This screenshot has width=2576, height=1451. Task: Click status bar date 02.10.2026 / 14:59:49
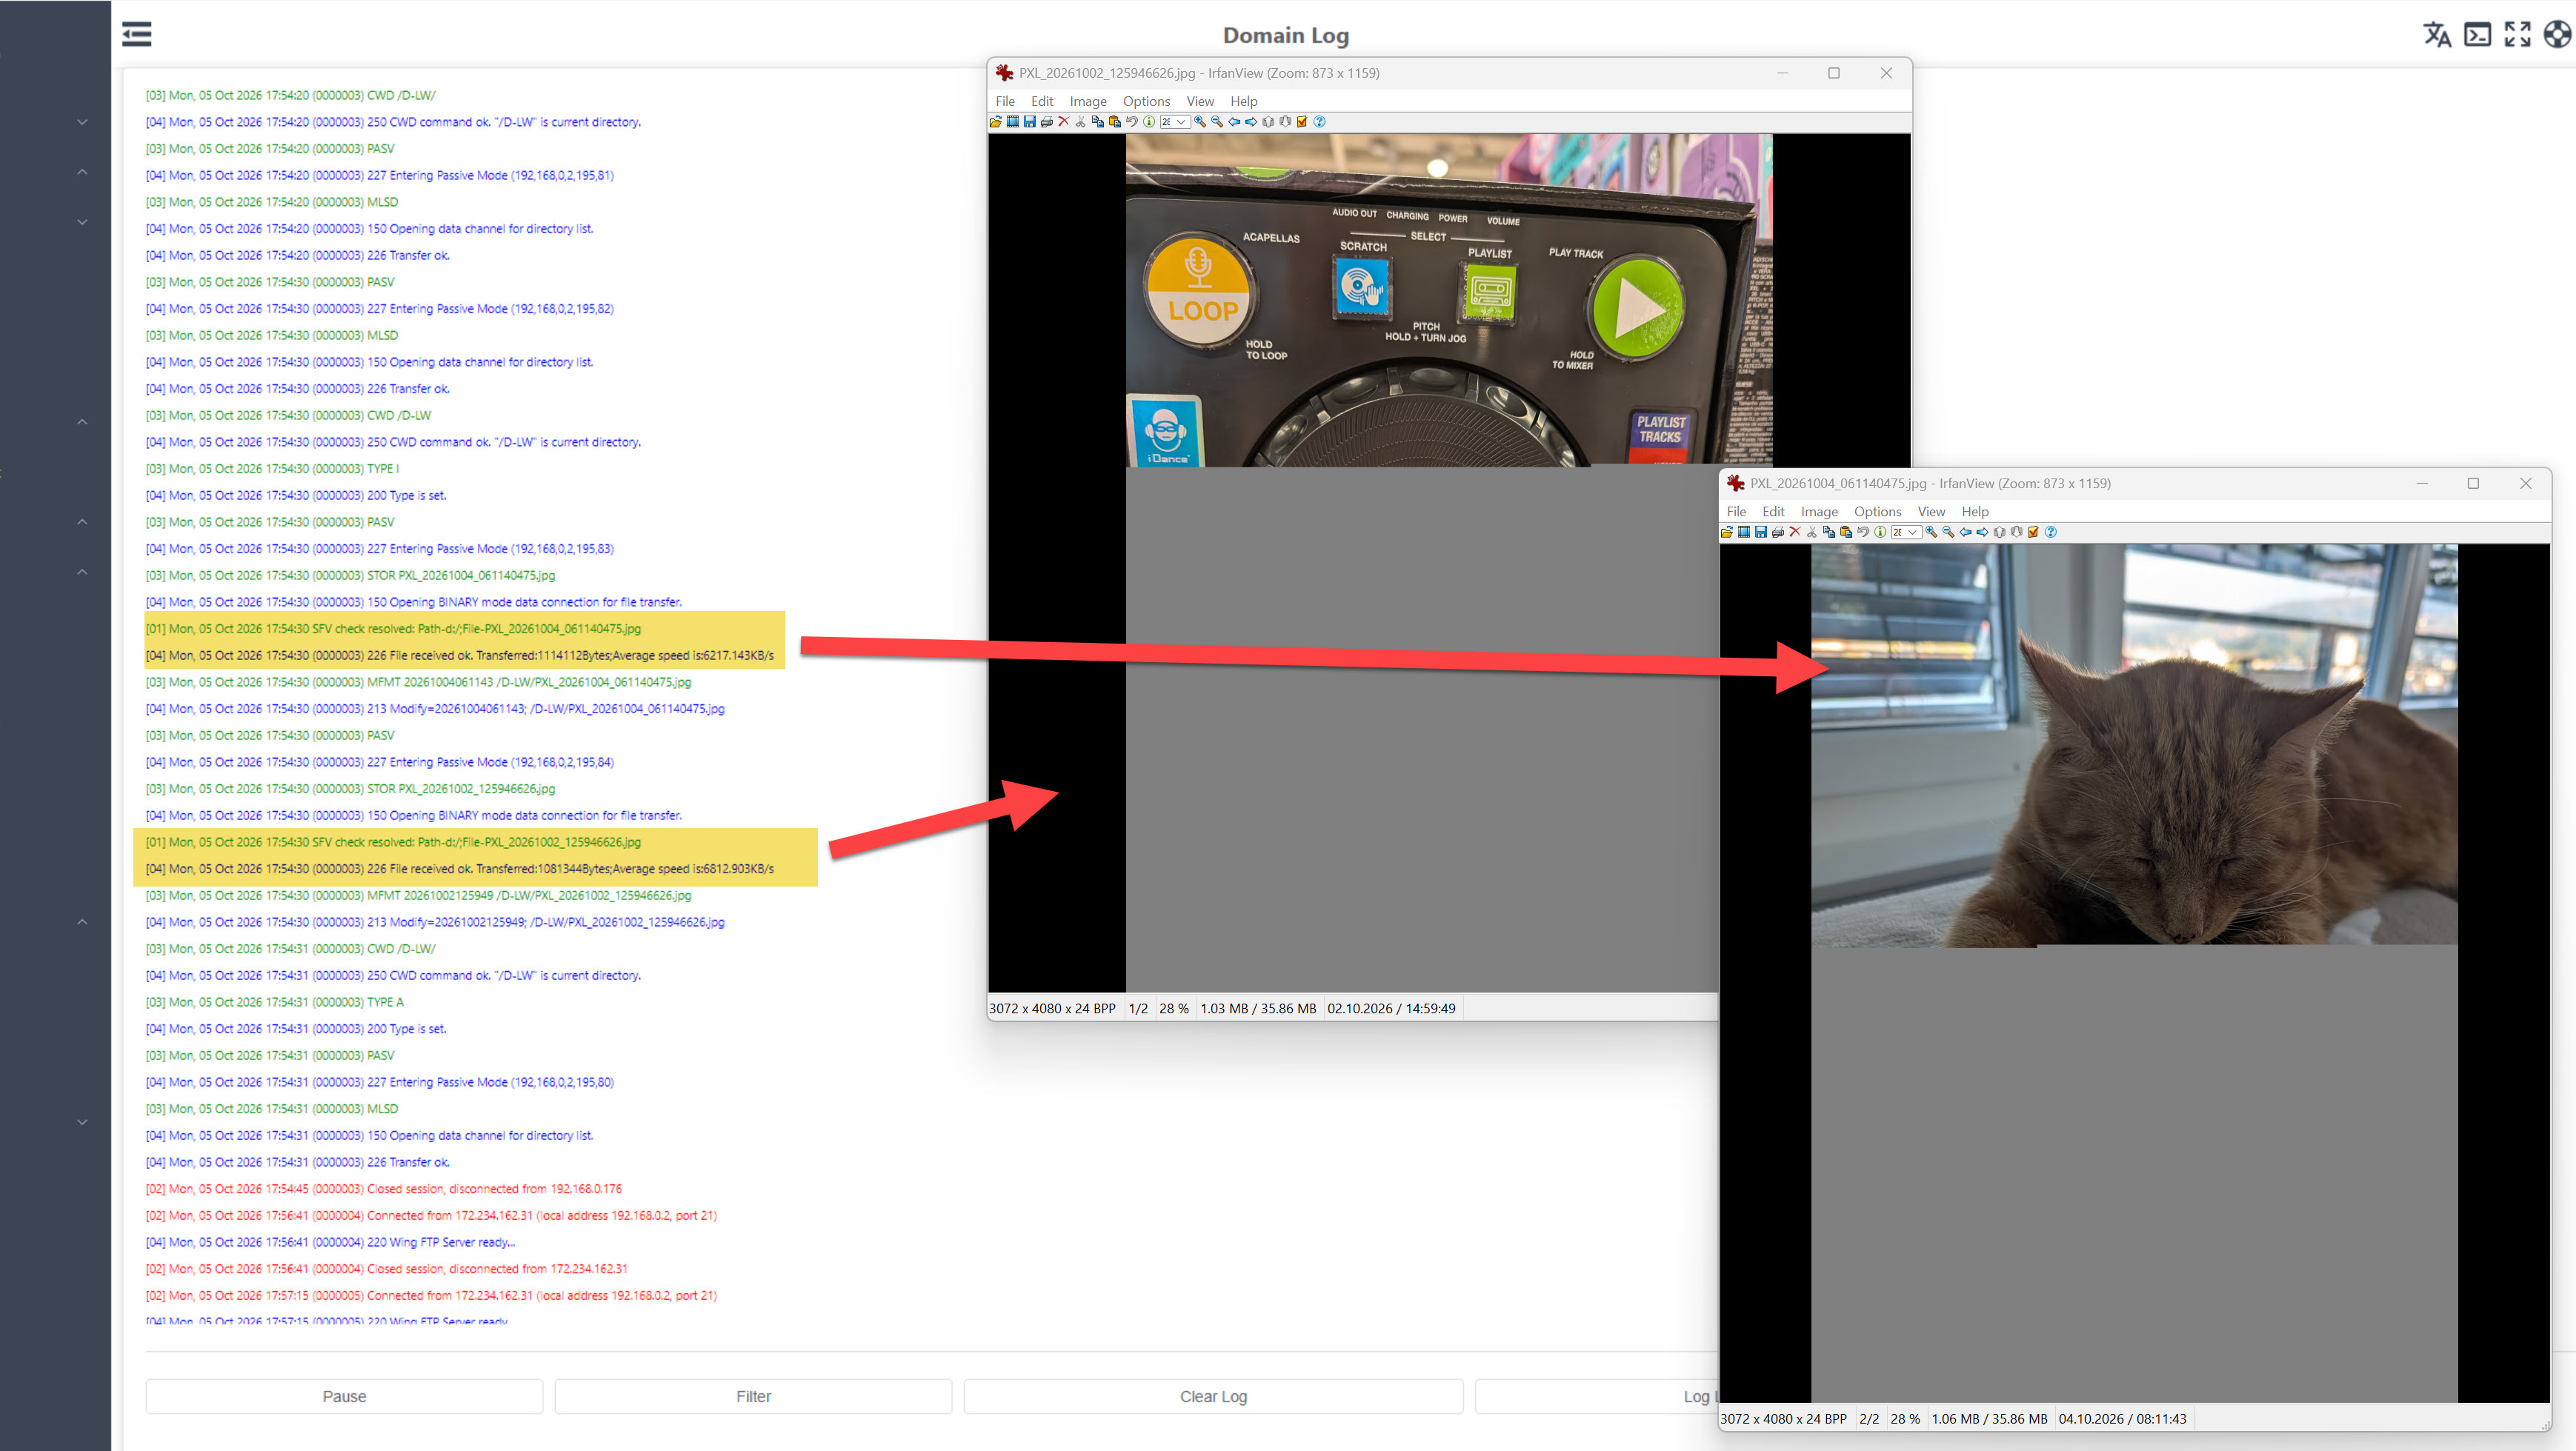[1391, 1008]
